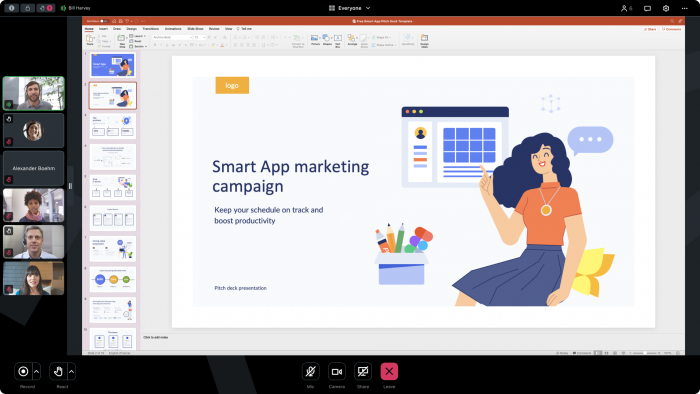The height and width of the screenshot is (394, 700).
Task: Open the Design ribbon tab
Action: [x=132, y=29]
